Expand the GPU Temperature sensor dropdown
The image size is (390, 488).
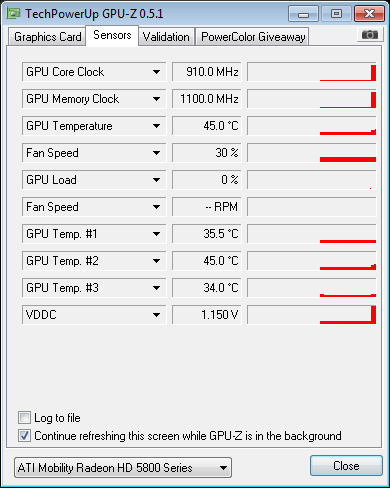tap(156, 126)
